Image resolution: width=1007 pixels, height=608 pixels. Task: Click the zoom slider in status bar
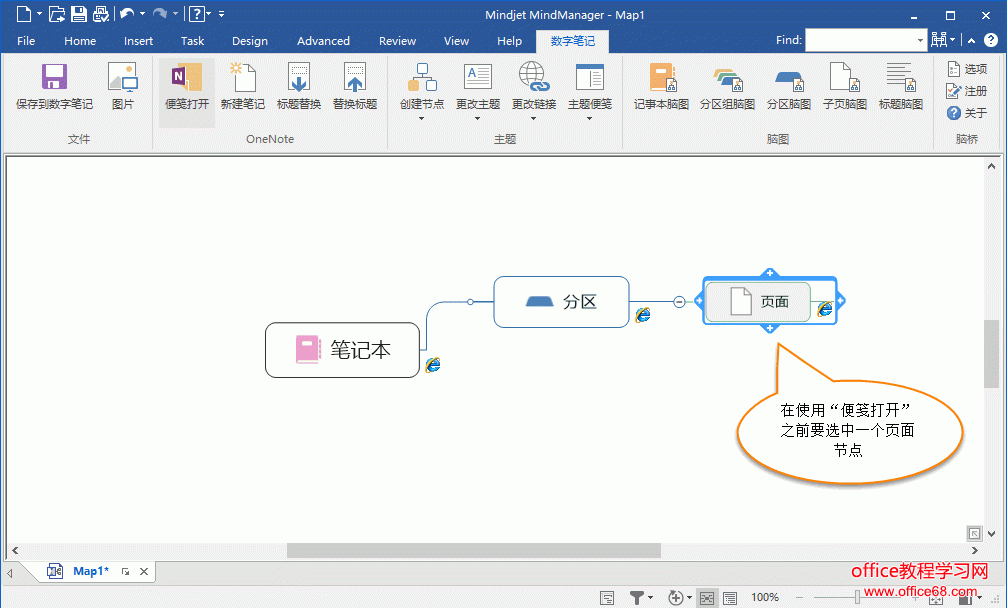(x=856, y=598)
